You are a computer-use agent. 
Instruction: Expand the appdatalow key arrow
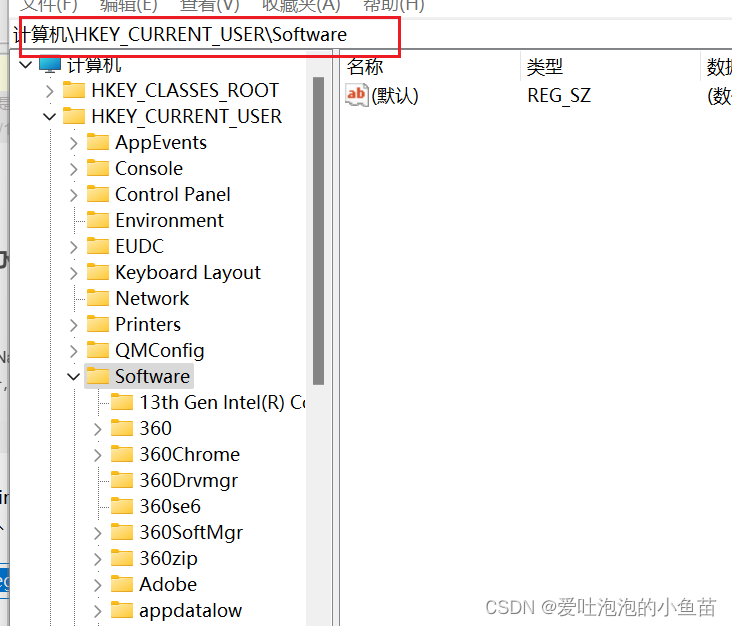pos(98,611)
